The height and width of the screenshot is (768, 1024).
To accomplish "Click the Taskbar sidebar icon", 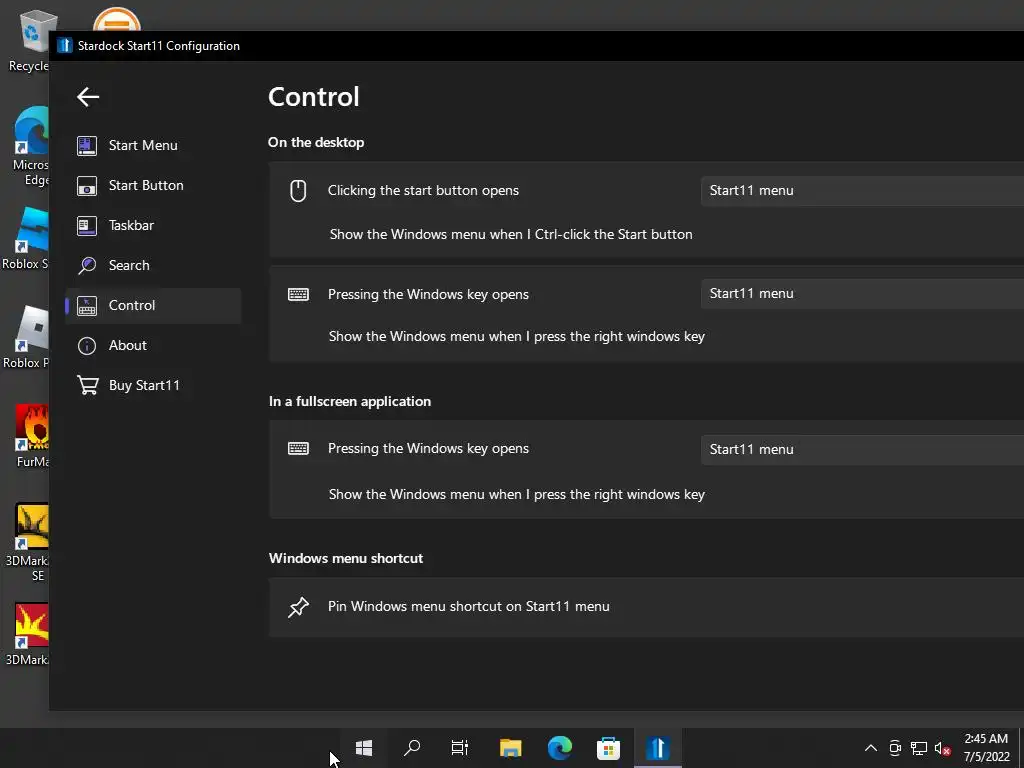I will (87, 225).
